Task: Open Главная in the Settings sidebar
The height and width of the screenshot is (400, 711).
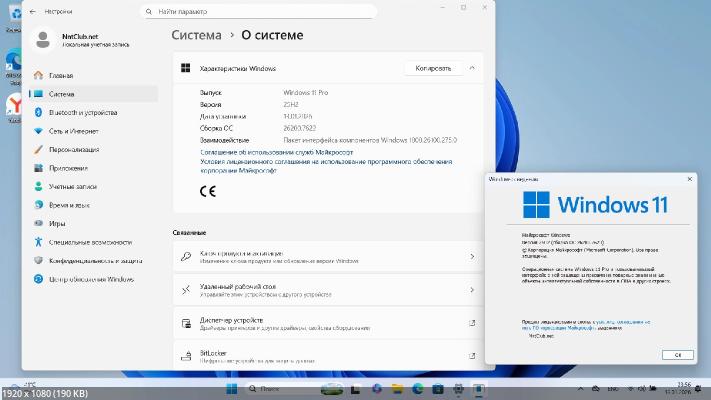Action: (61, 75)
